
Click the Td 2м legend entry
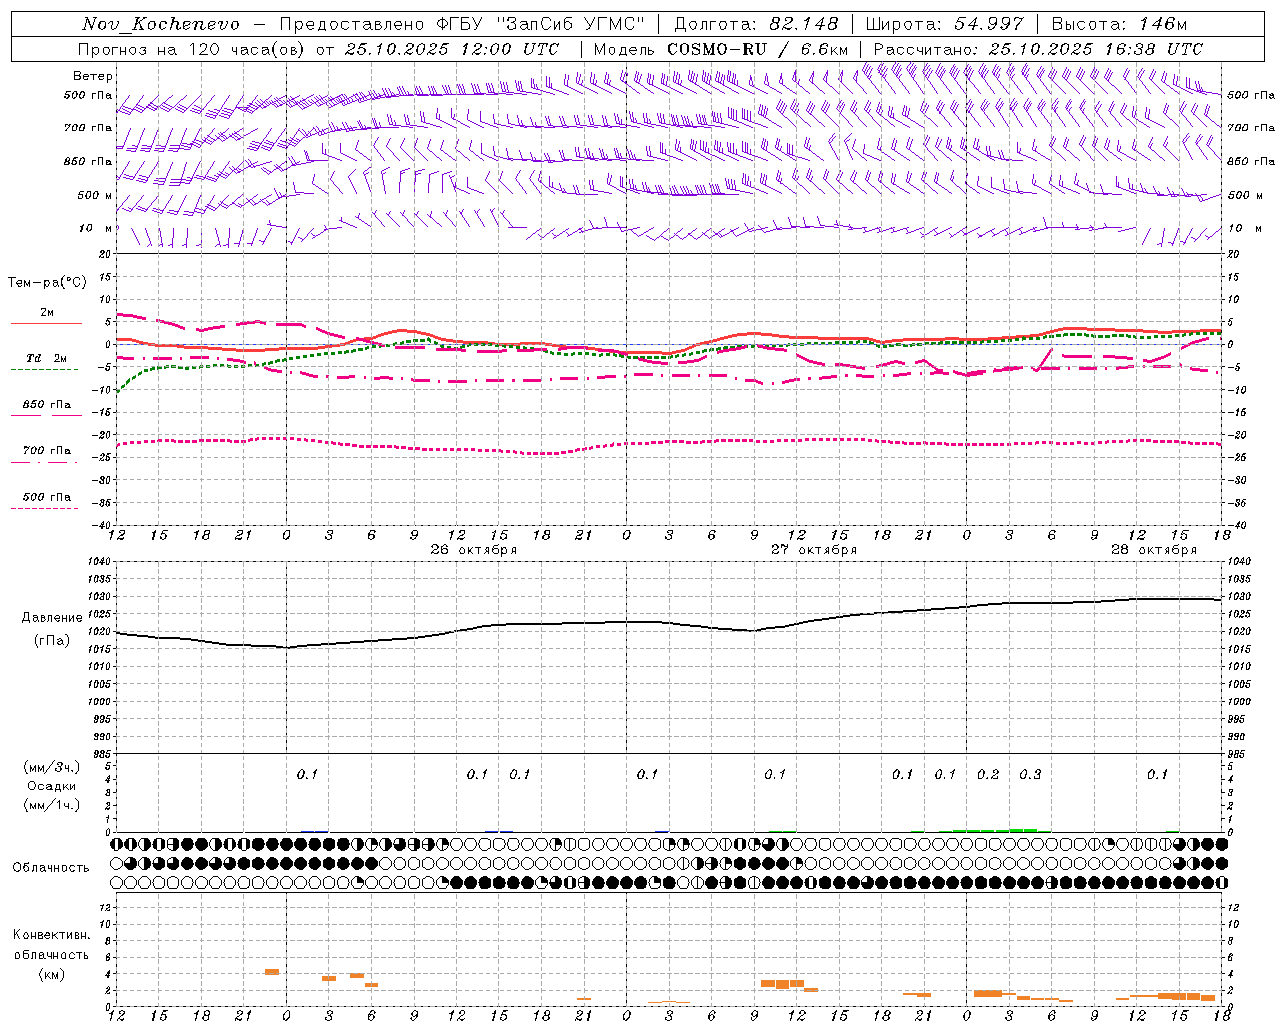click(x=47, y=358)
